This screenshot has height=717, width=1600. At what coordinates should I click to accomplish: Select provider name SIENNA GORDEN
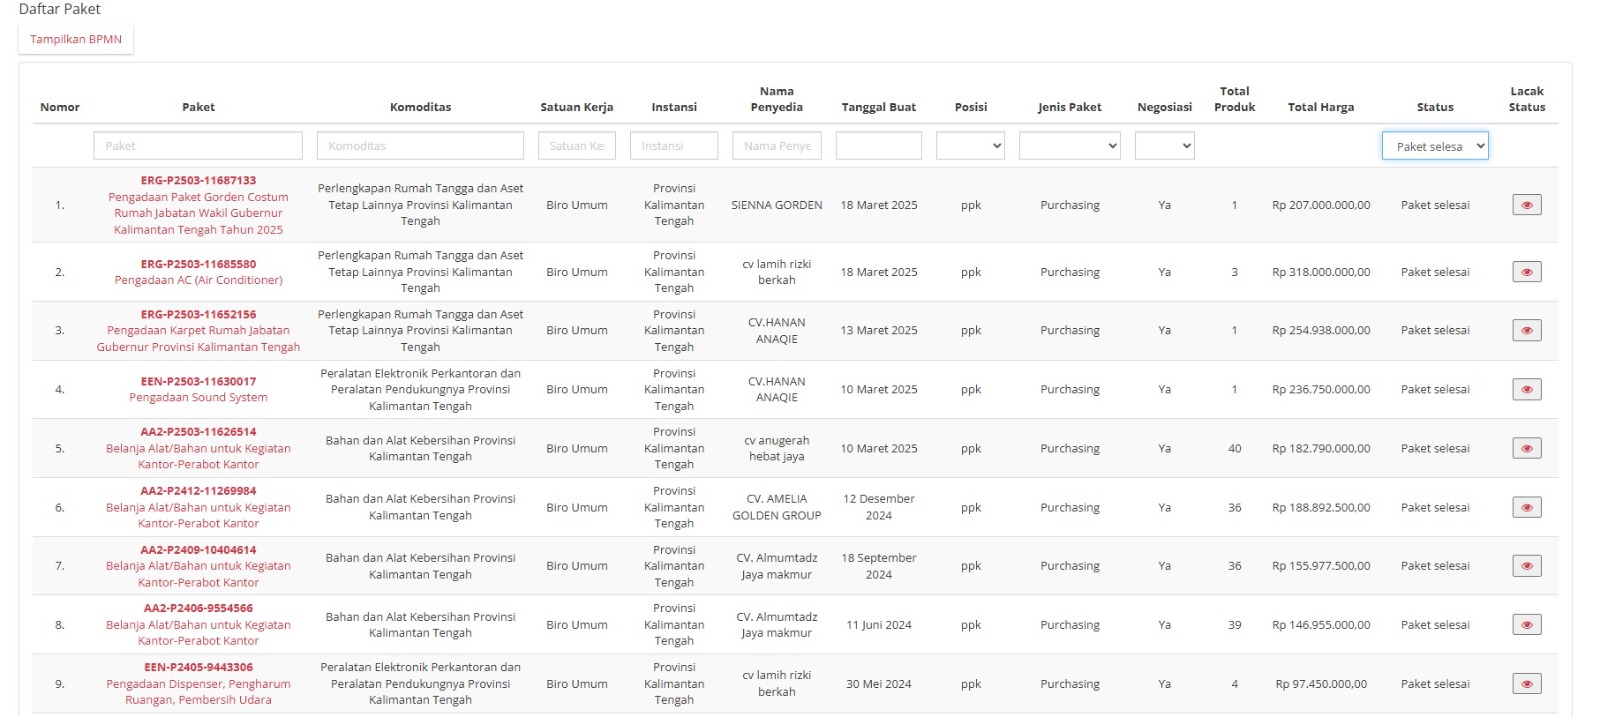pyautogui.click(x=777, y=205)
